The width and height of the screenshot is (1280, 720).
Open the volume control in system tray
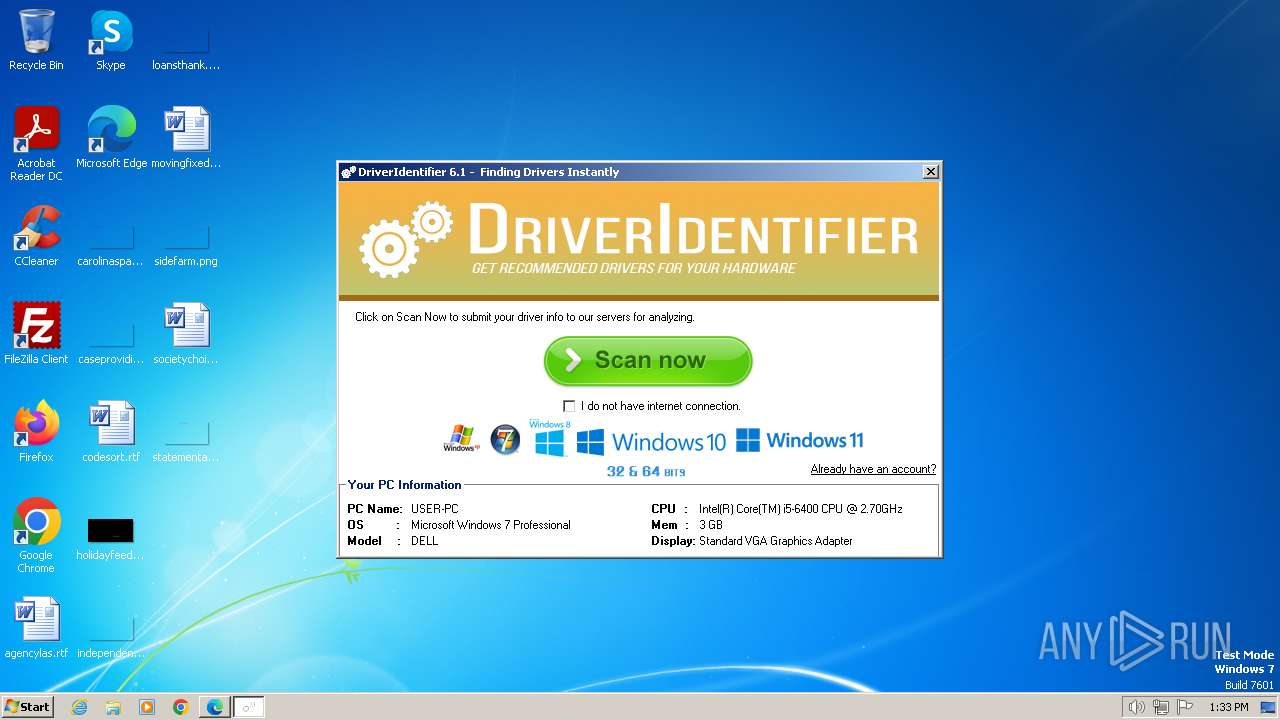(1136, 707)
